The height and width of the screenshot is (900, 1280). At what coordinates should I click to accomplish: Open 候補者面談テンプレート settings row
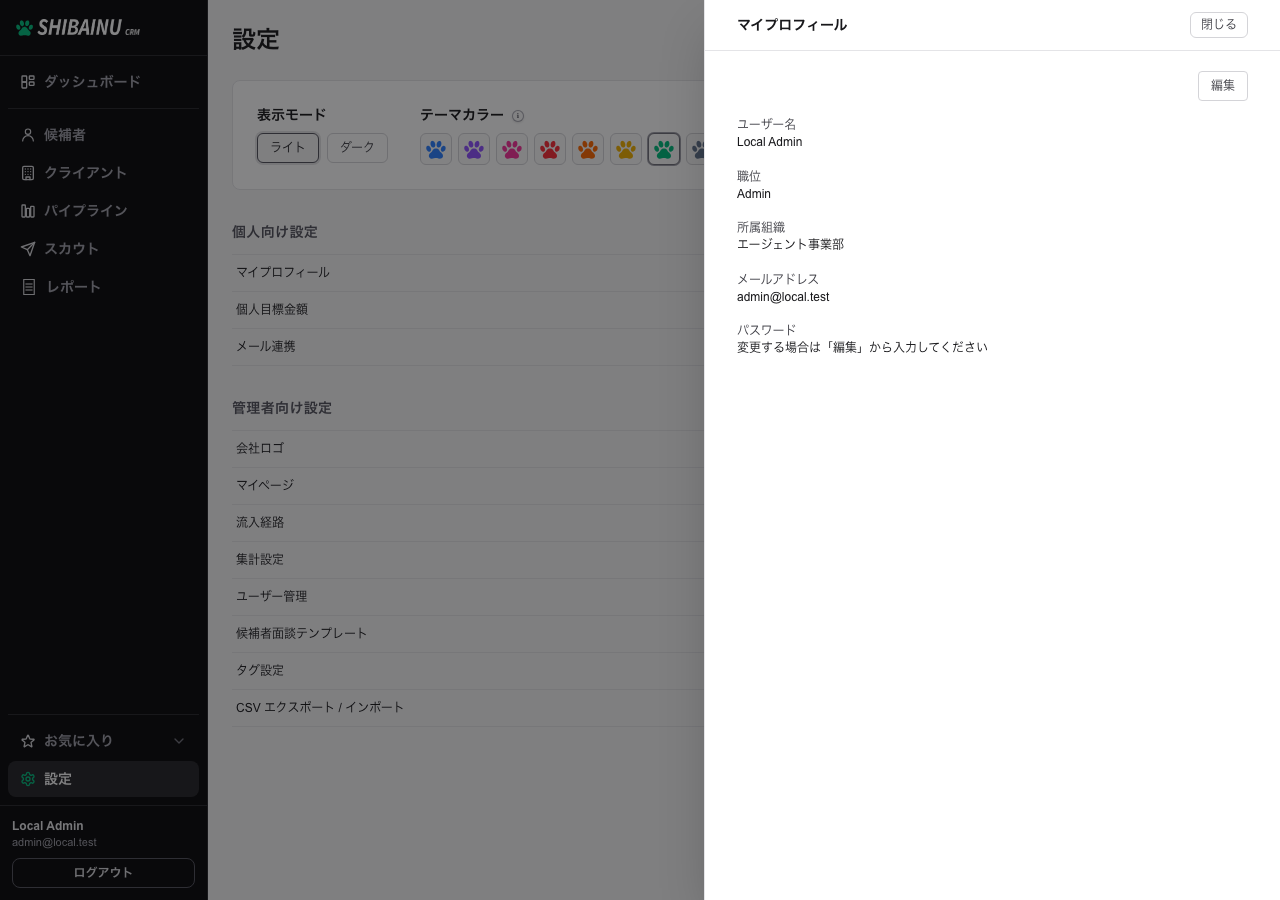(x=468, y=634)
